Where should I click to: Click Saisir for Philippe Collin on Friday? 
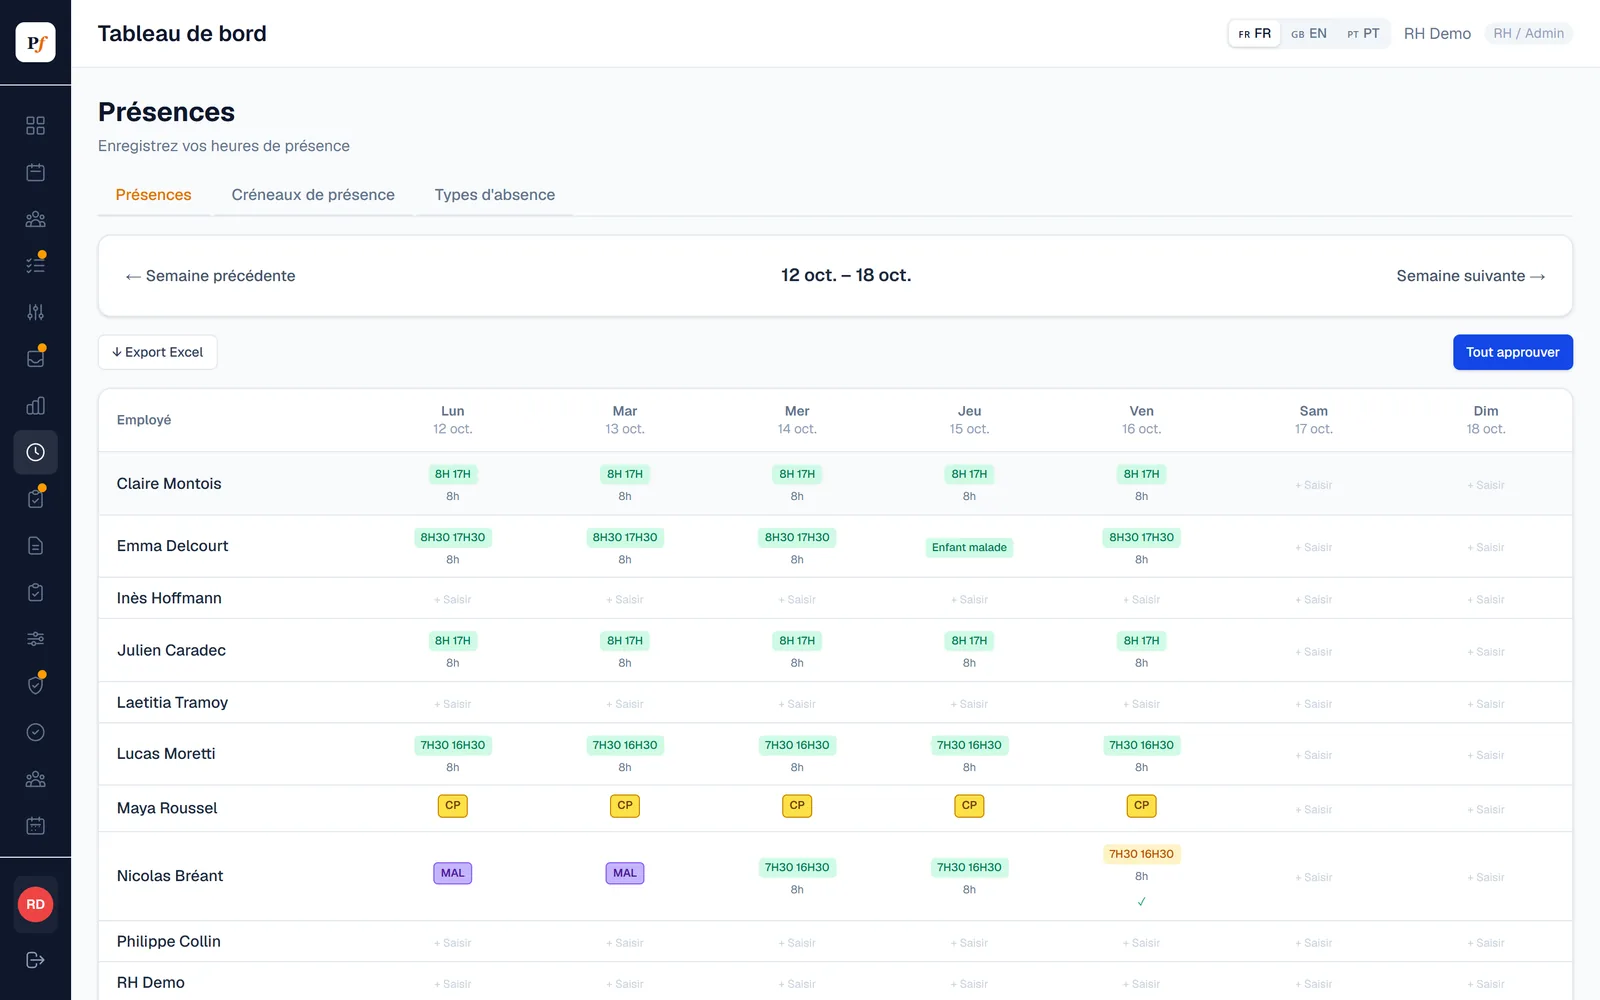click(1141, 943)
